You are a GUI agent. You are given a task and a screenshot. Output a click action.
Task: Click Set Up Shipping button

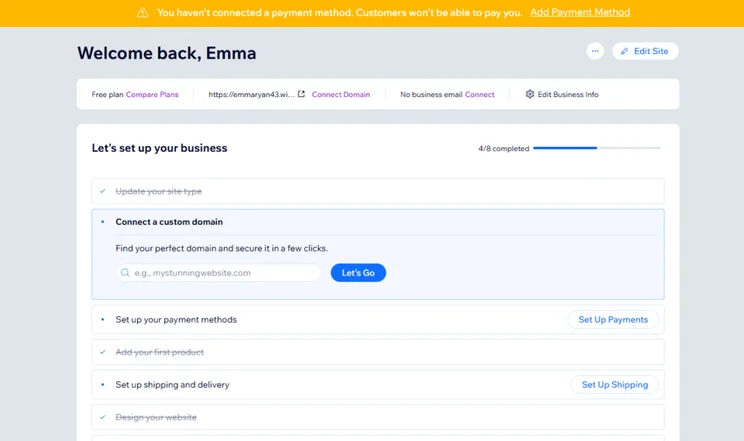(x=615, y=385)
